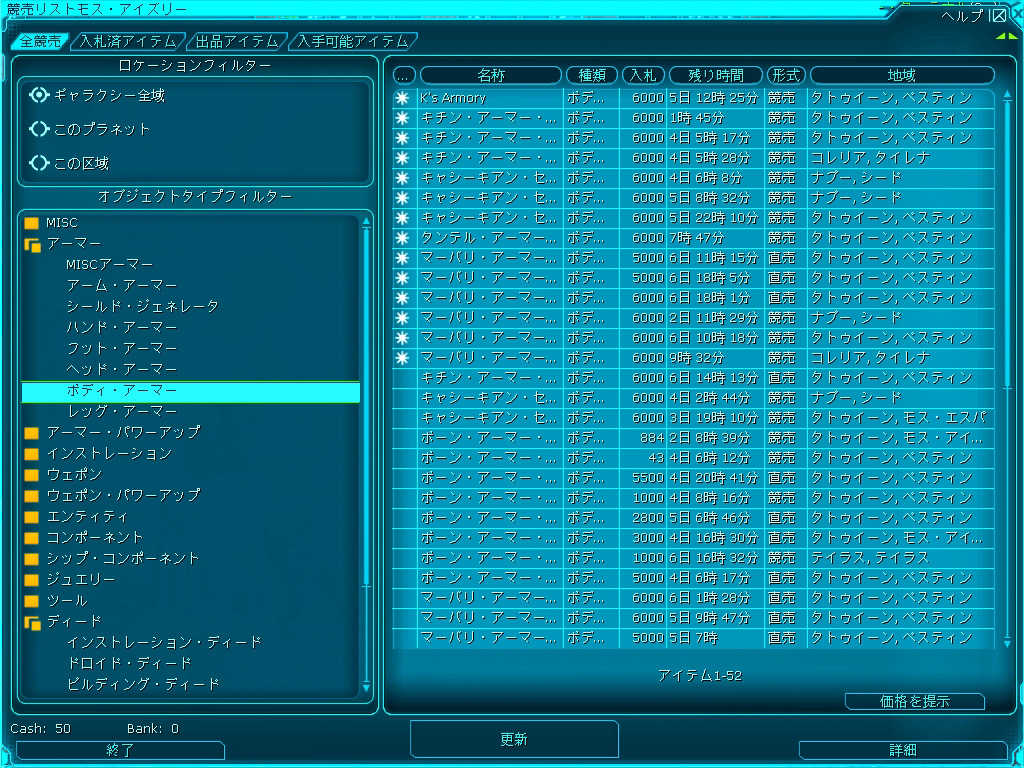1024x768 pixels.
Task: Click star icon on the 9時 32分 row
Action: tap(402, 358)
